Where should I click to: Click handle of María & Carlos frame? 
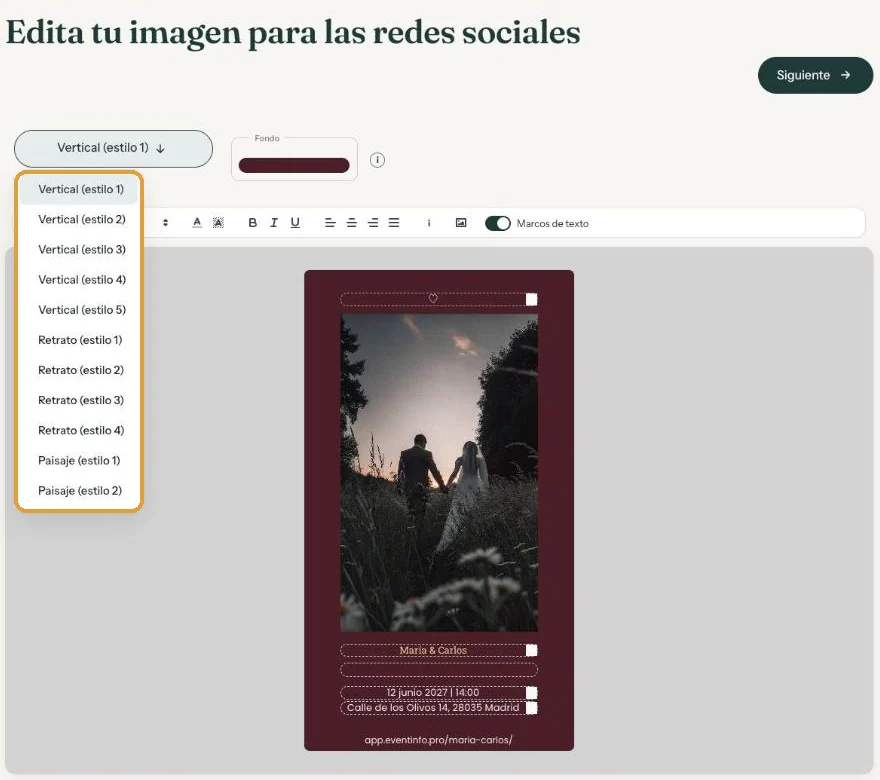coord(531,650)
